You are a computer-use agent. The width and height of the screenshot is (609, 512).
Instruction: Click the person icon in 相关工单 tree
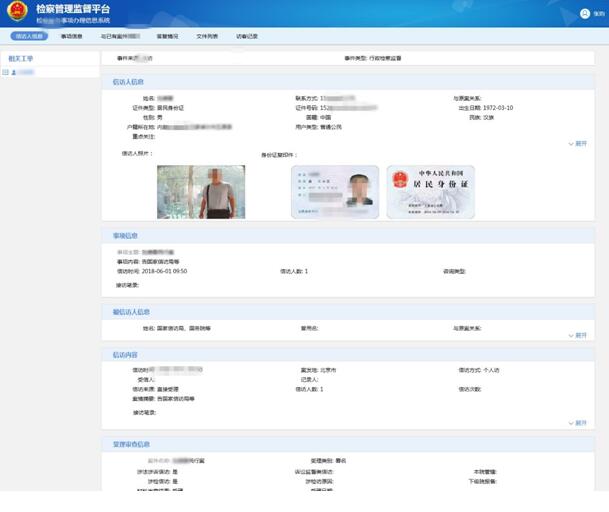tap(14, 73)
